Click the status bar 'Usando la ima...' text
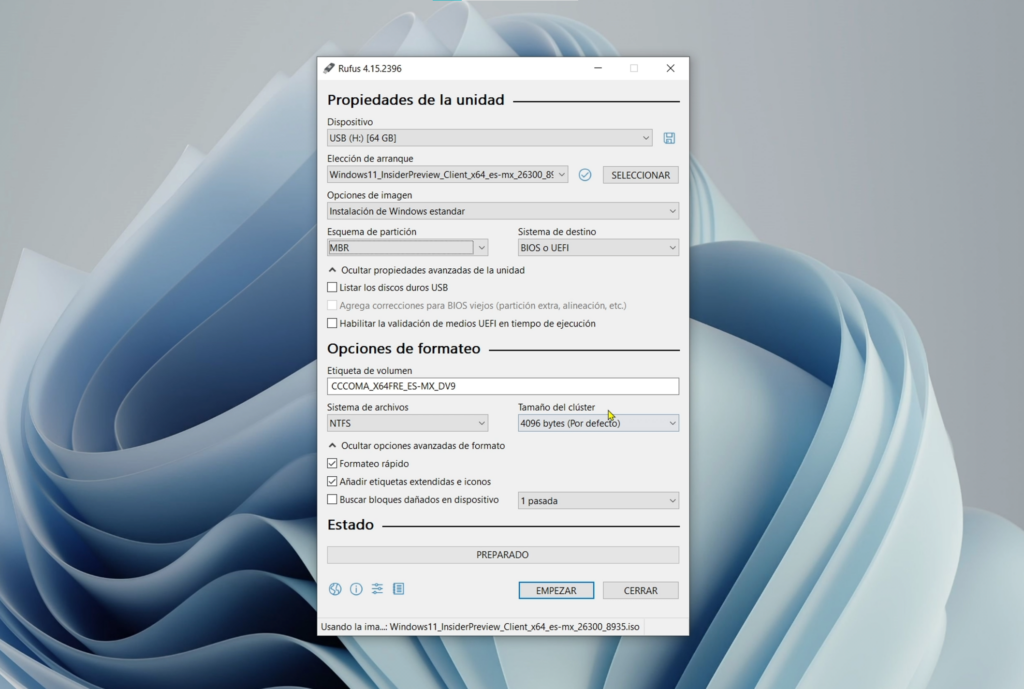 (x=480, y=626)
